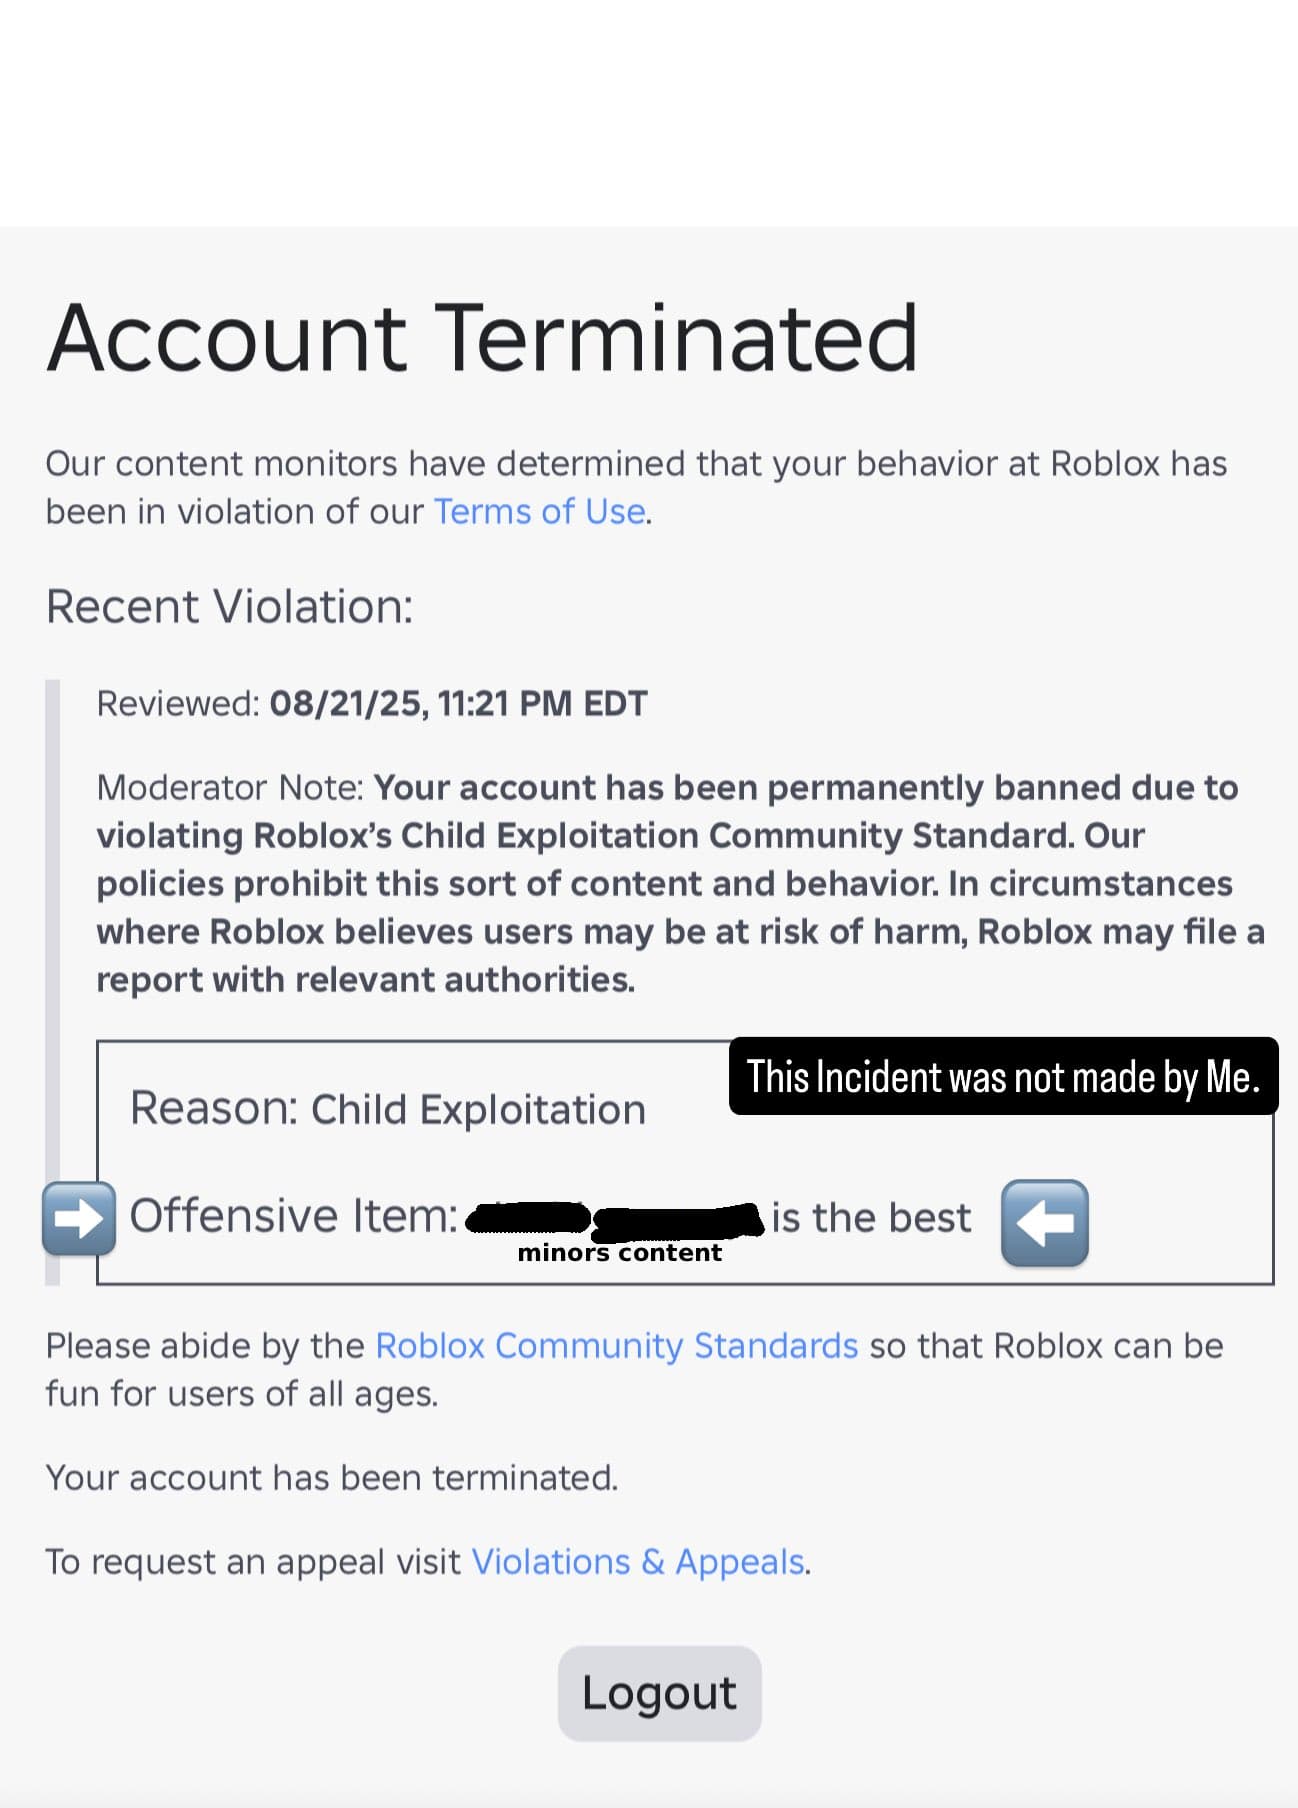This screenshot has width=1298, height=1808.
Task: Click the Reviewed 08/21/25 timestamp
Action: coord(371,703)
